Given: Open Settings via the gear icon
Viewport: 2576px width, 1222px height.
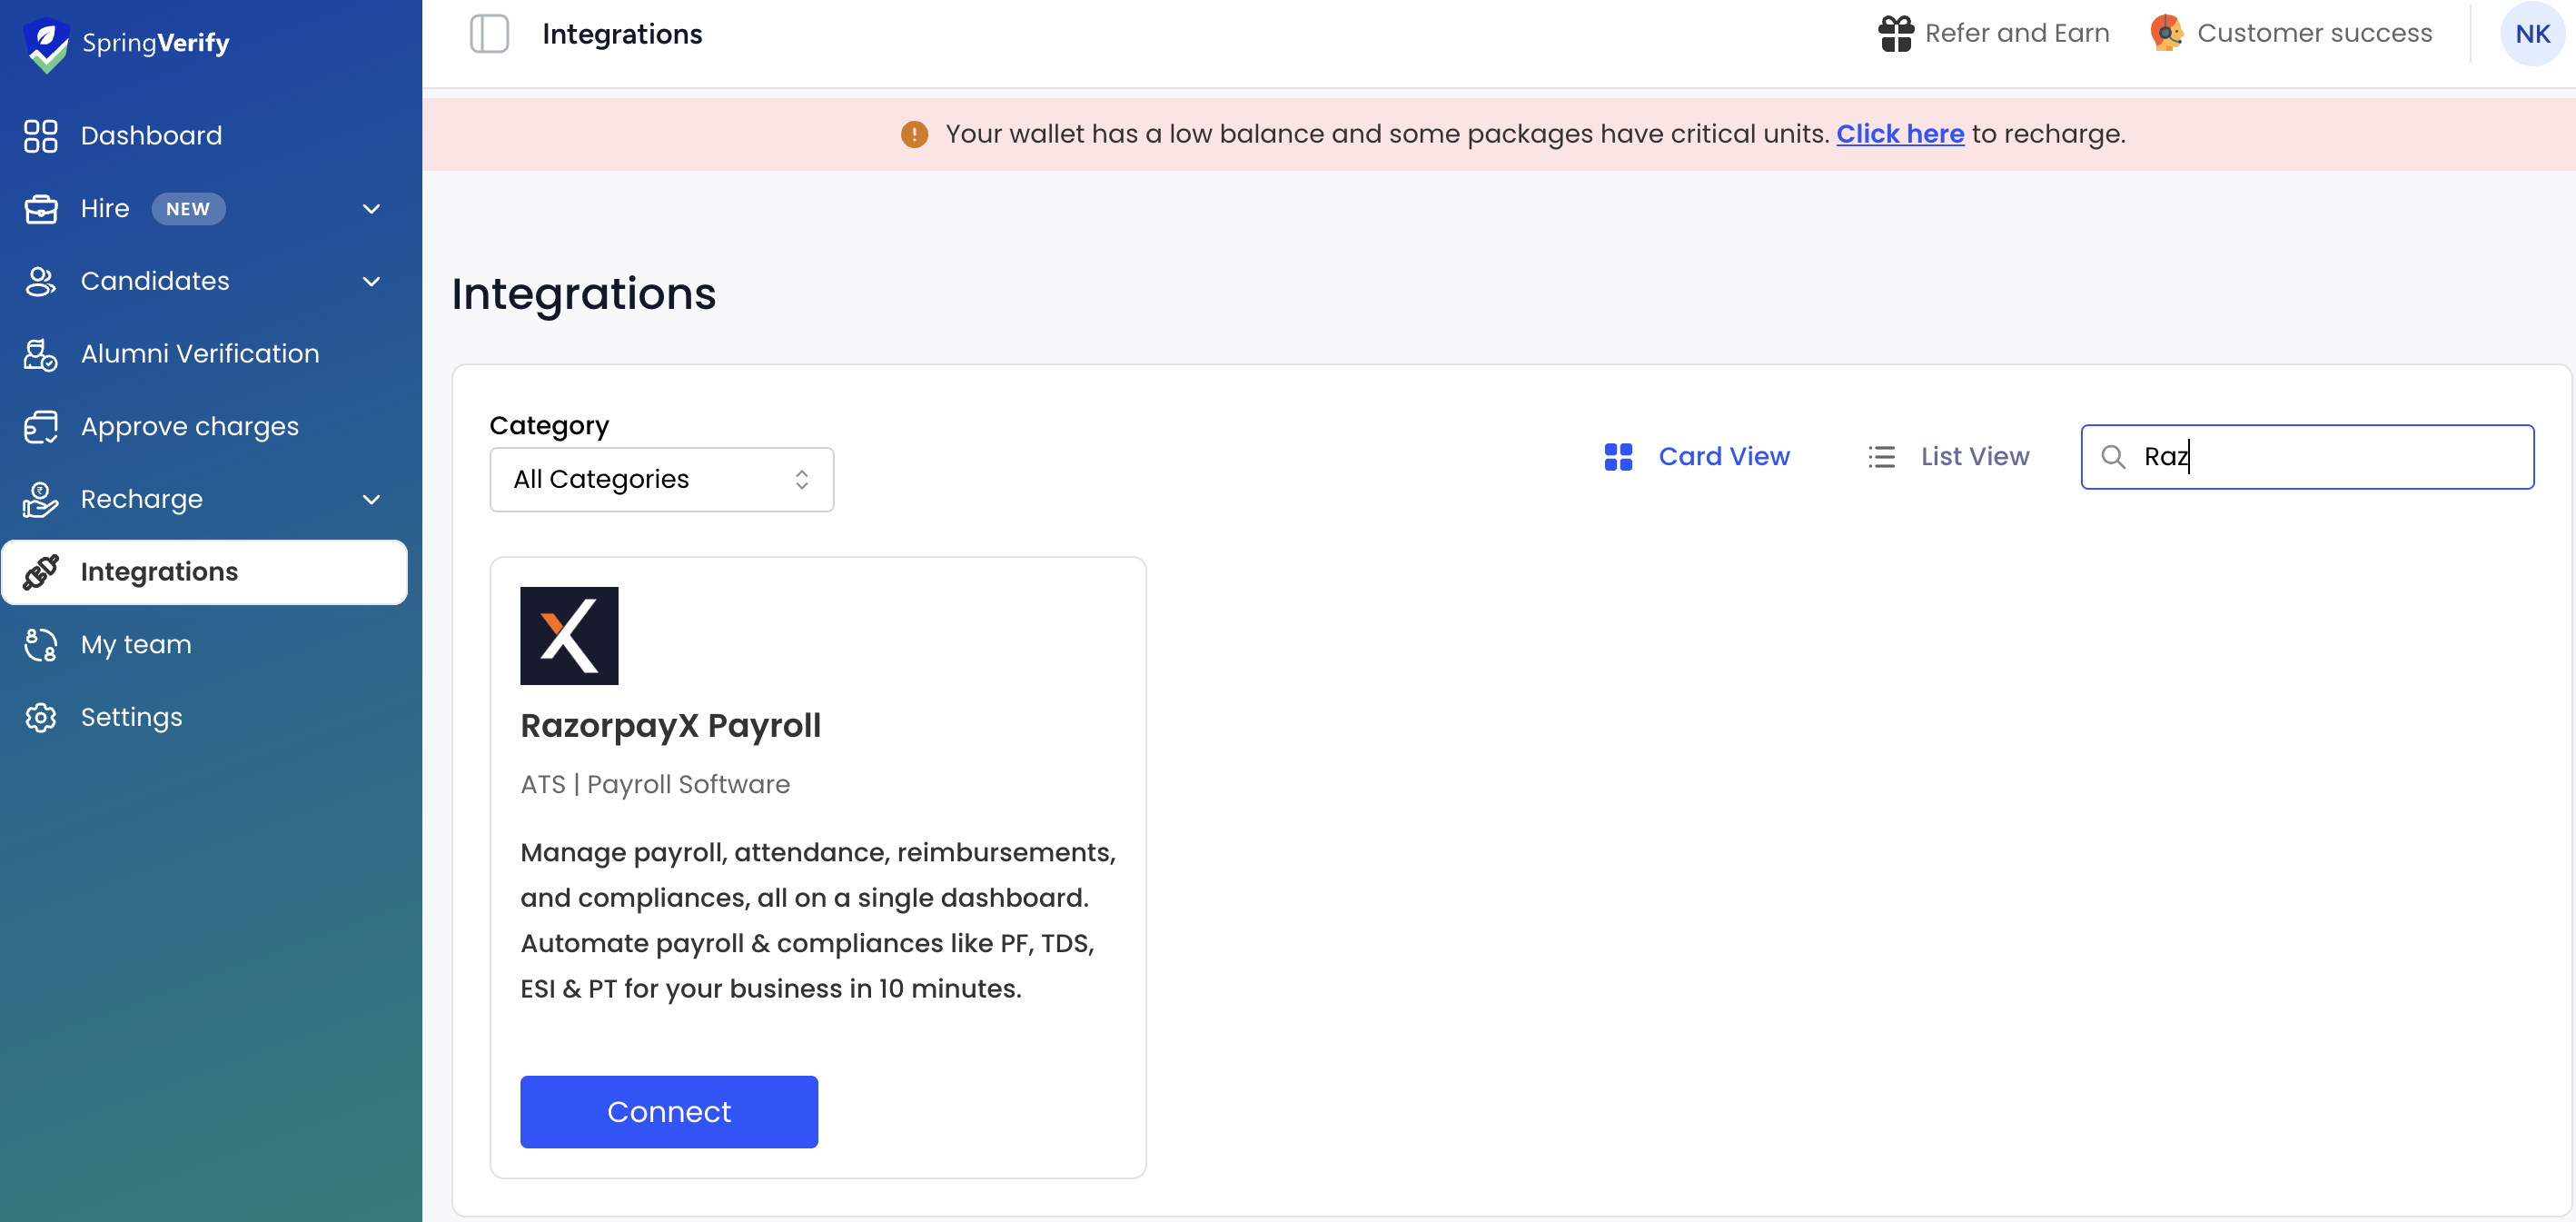Looking at the screenshot, I should pyautogui.click(x=41, y=717).
